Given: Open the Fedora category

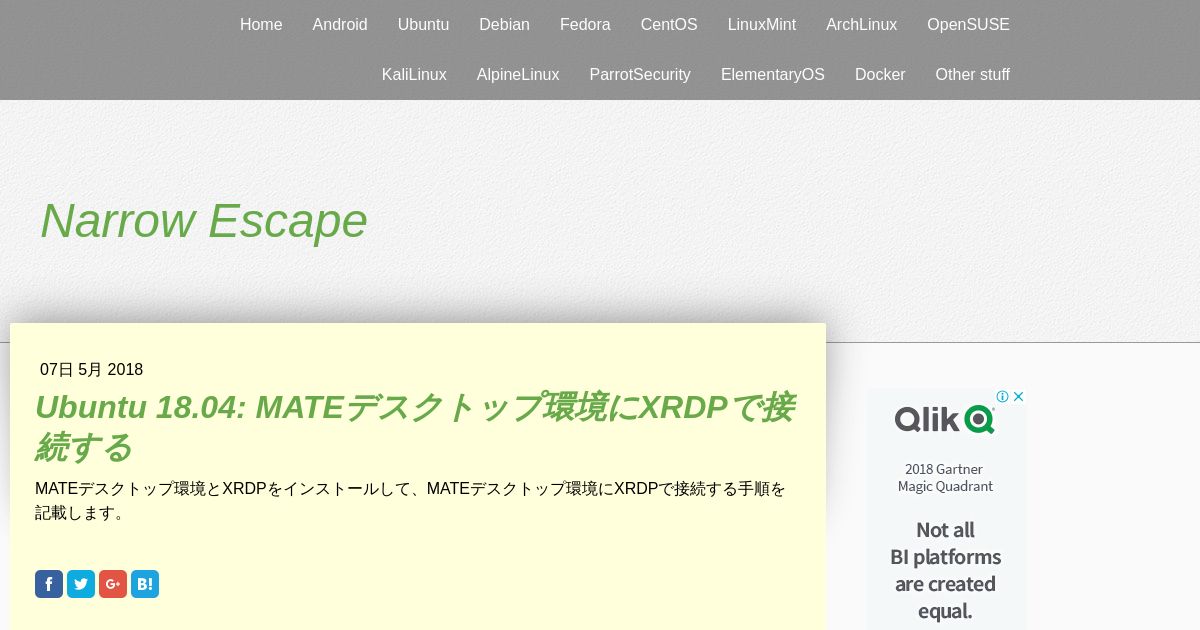Looking at the screenshot, I should tap(585, 25).
